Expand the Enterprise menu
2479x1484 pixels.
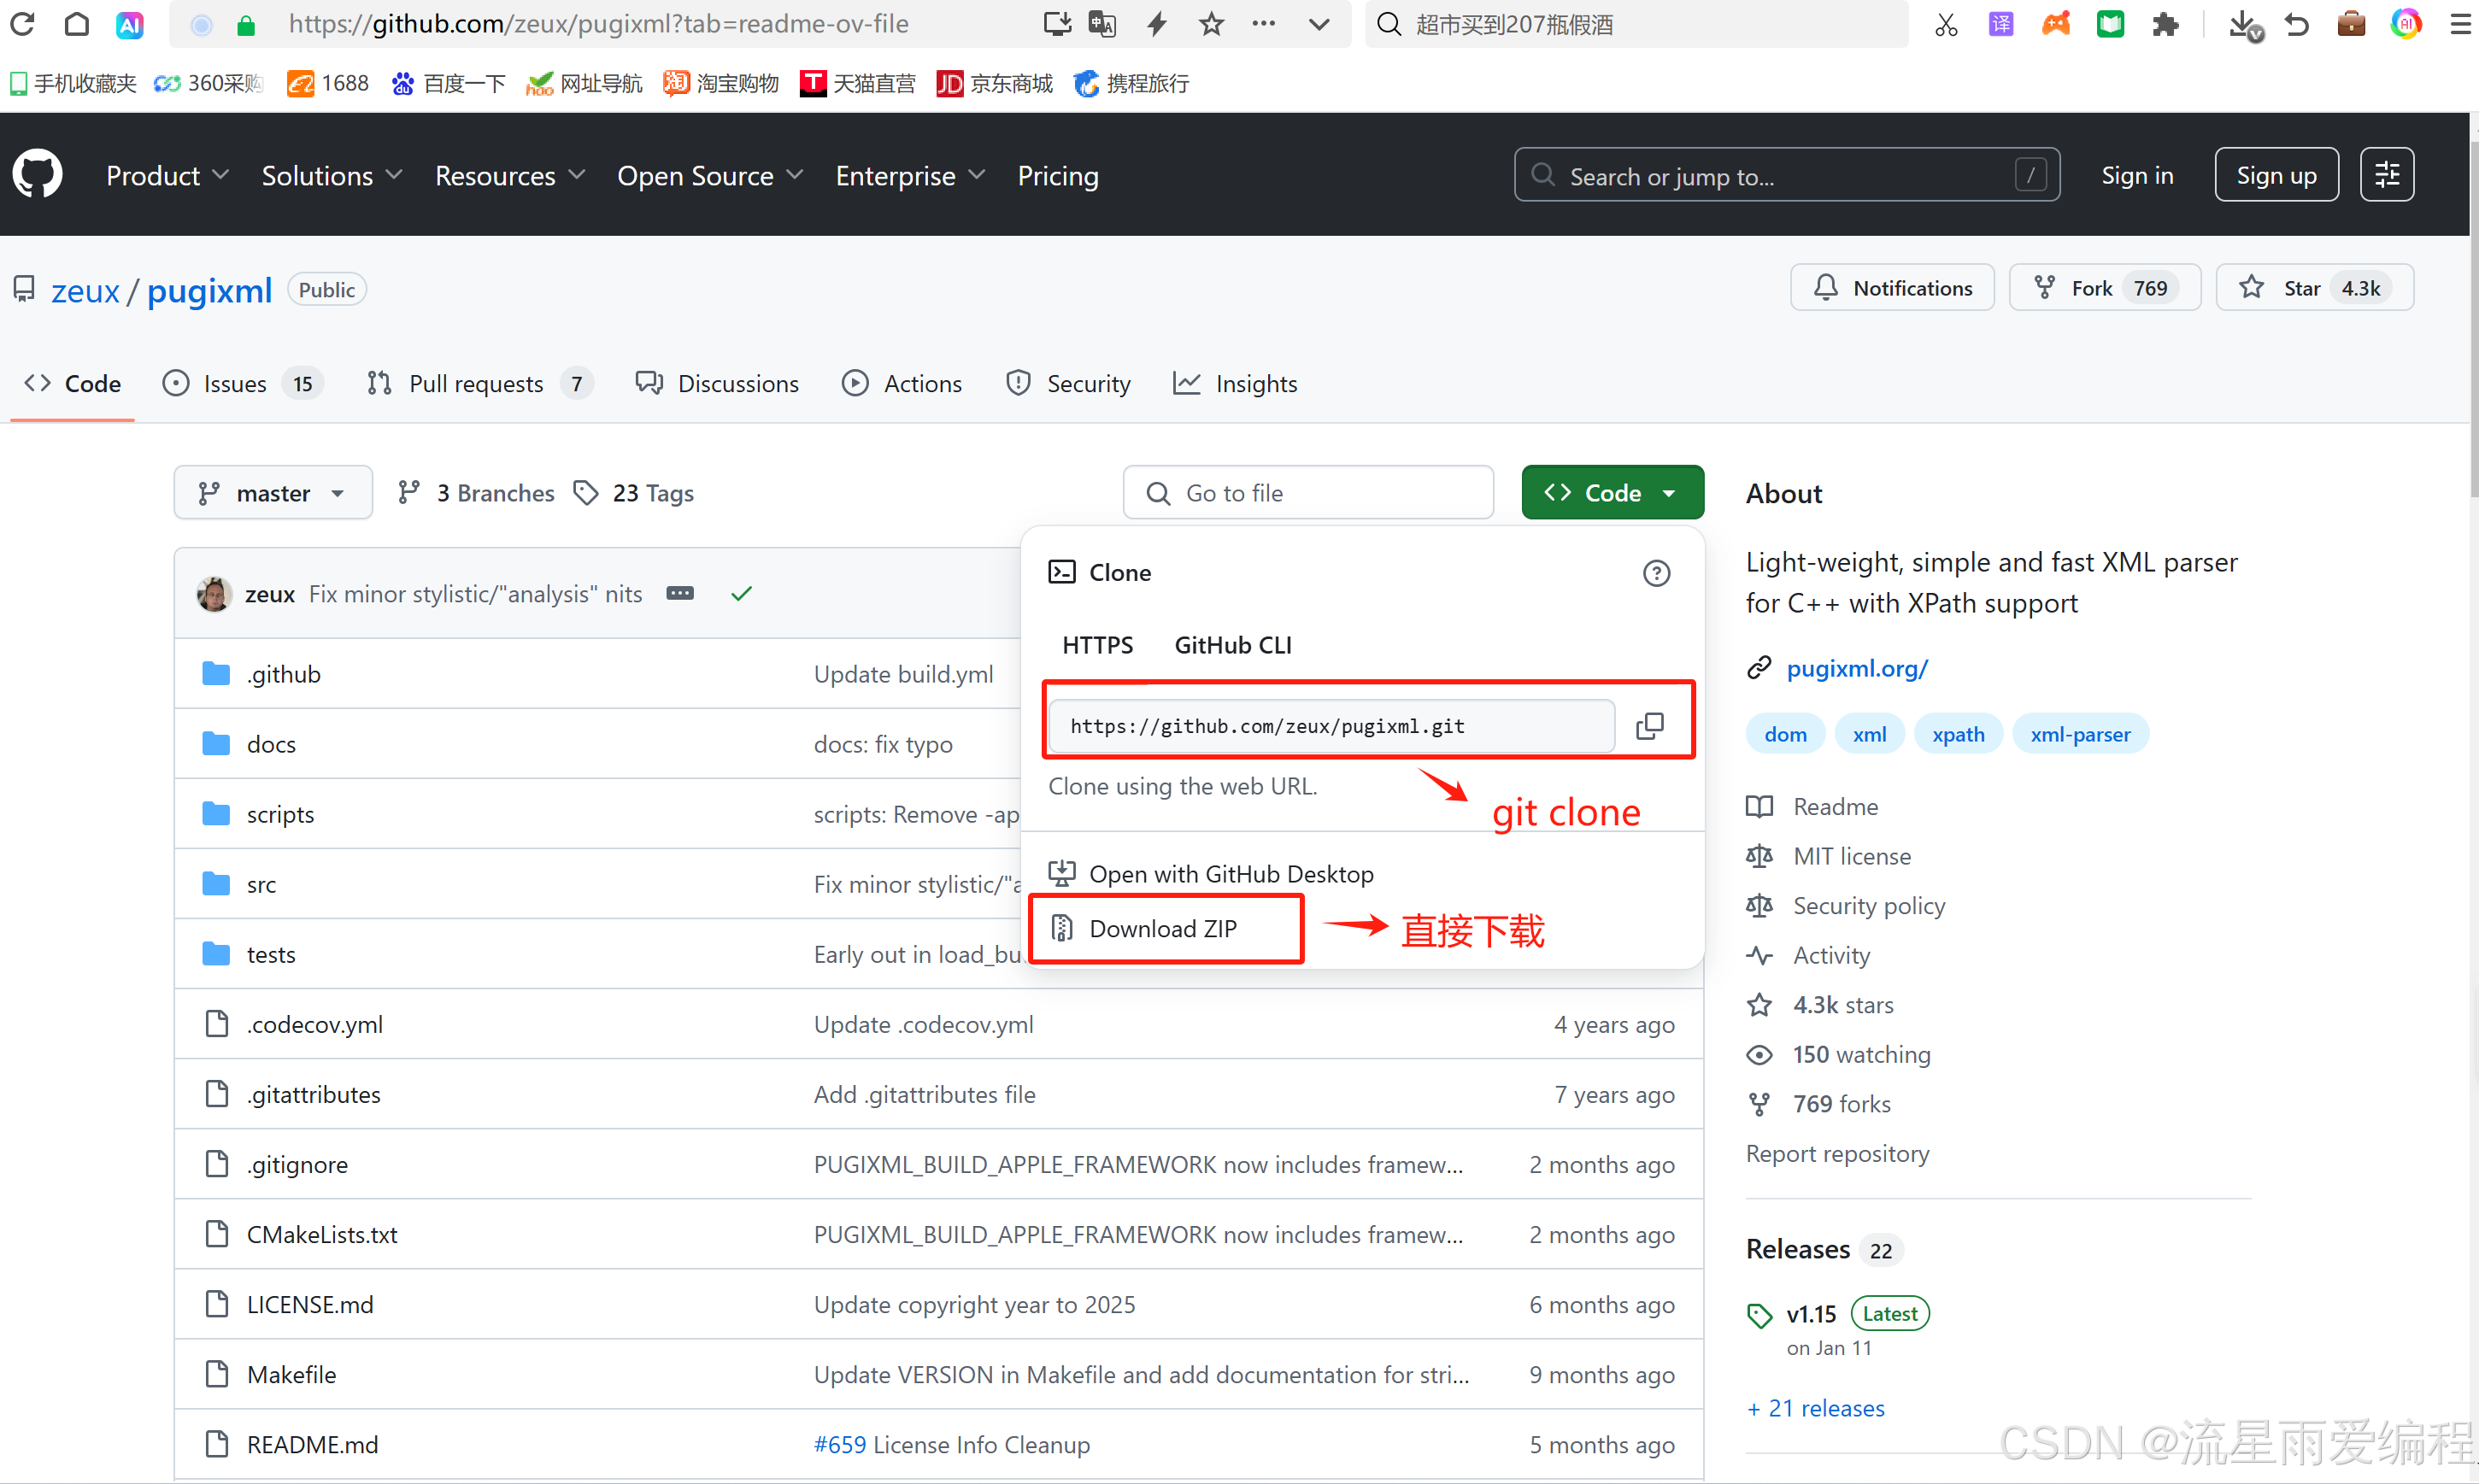pos(910,176)
